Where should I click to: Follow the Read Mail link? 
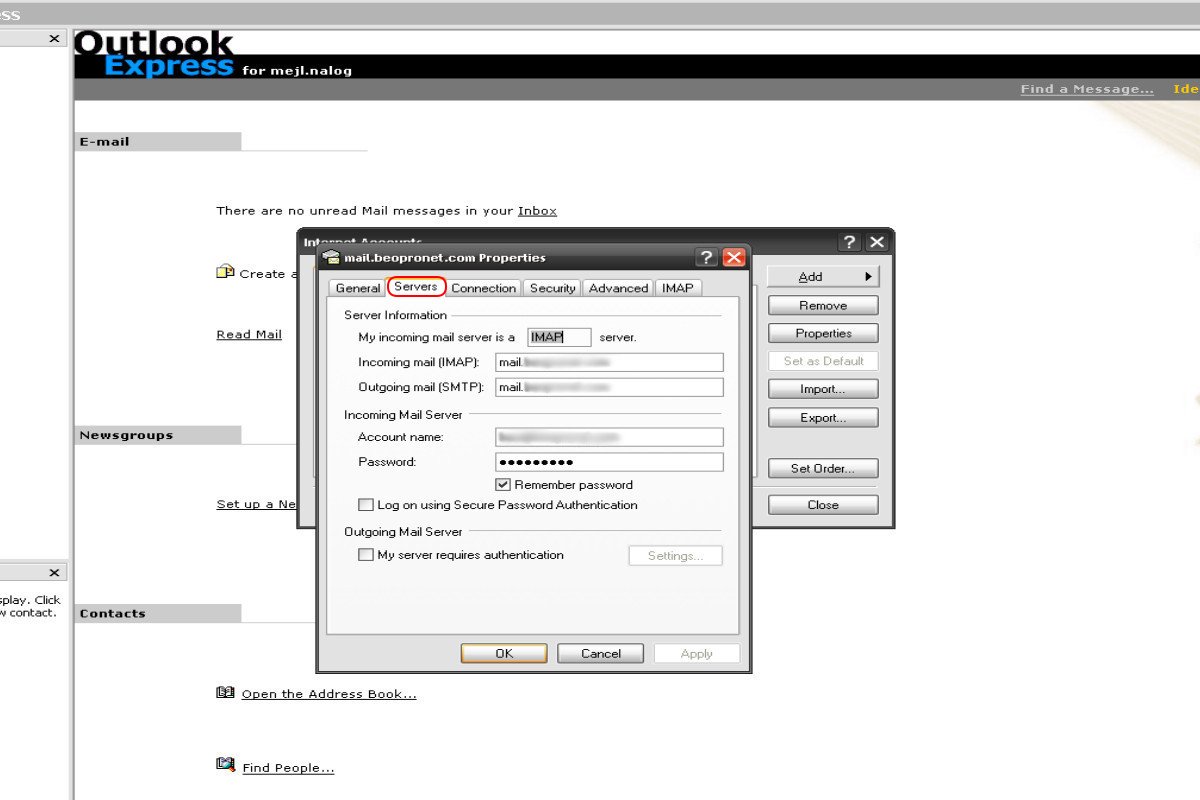249,335
